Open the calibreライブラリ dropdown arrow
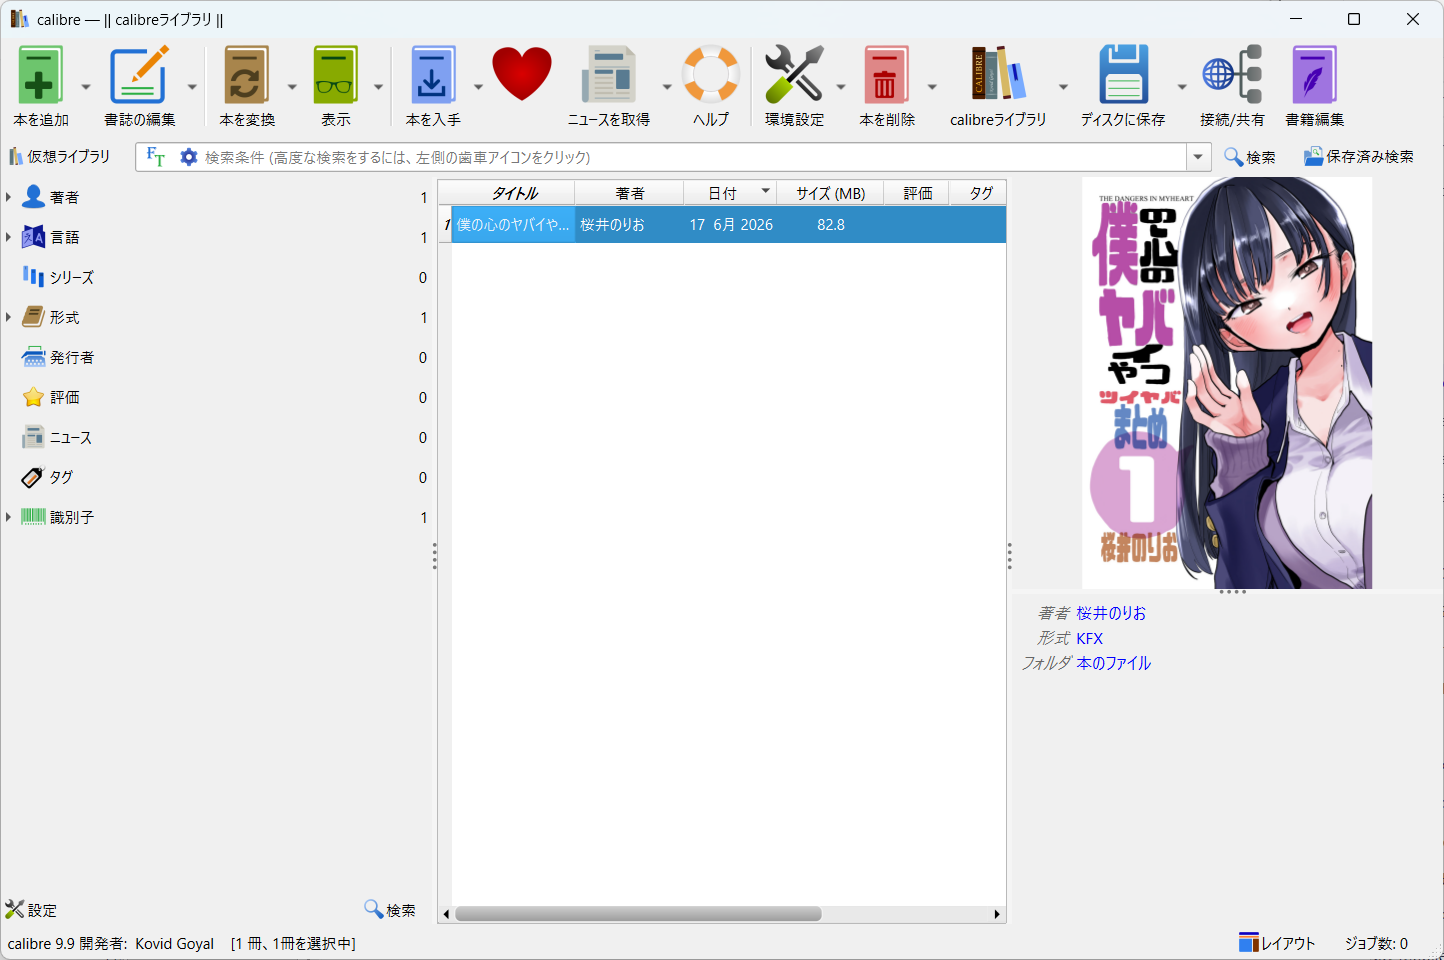 [x=1063, y=87]
